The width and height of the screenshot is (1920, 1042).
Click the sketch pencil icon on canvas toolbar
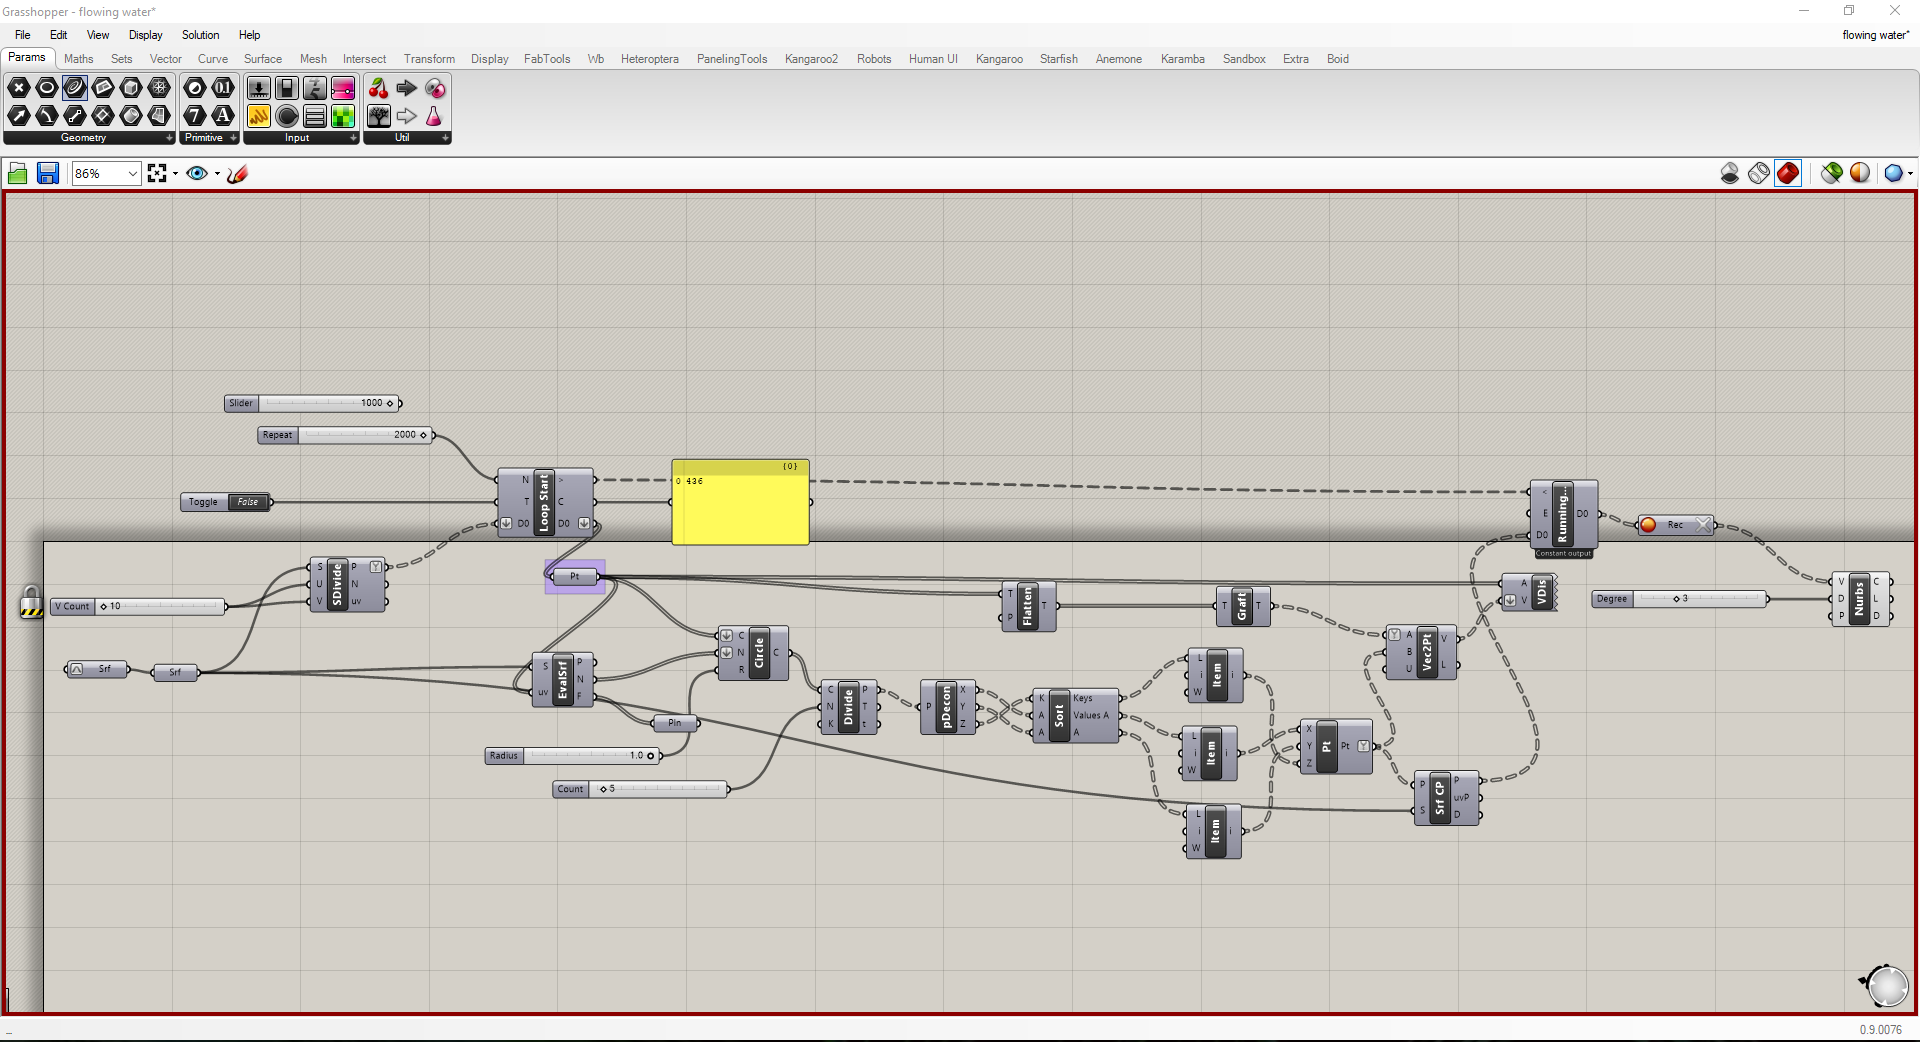point(237,174)
